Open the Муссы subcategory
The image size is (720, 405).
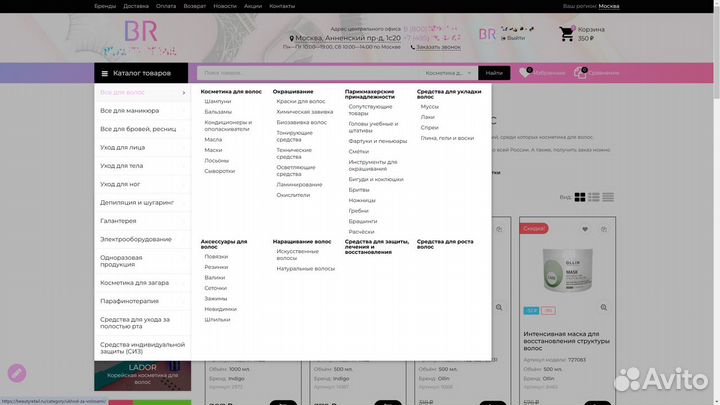(429, 107)
